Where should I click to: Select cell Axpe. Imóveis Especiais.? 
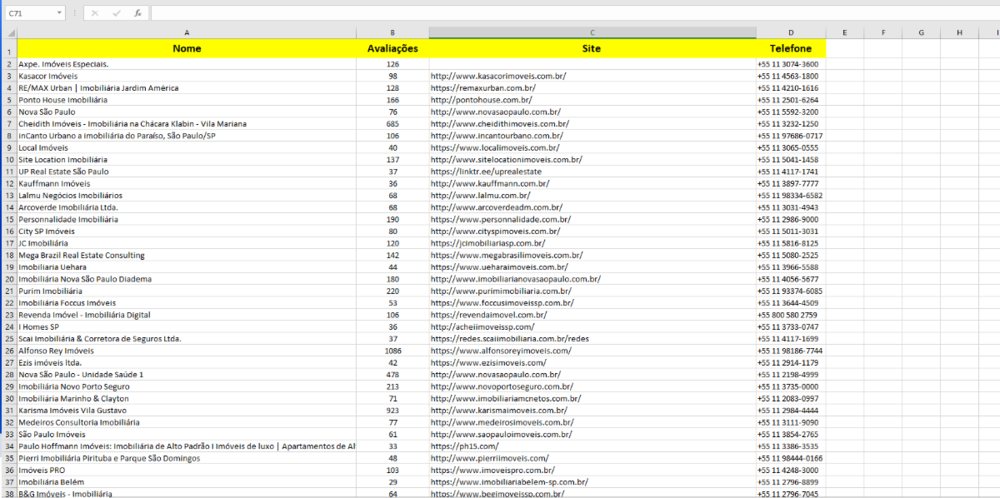[x=186, y=64]
